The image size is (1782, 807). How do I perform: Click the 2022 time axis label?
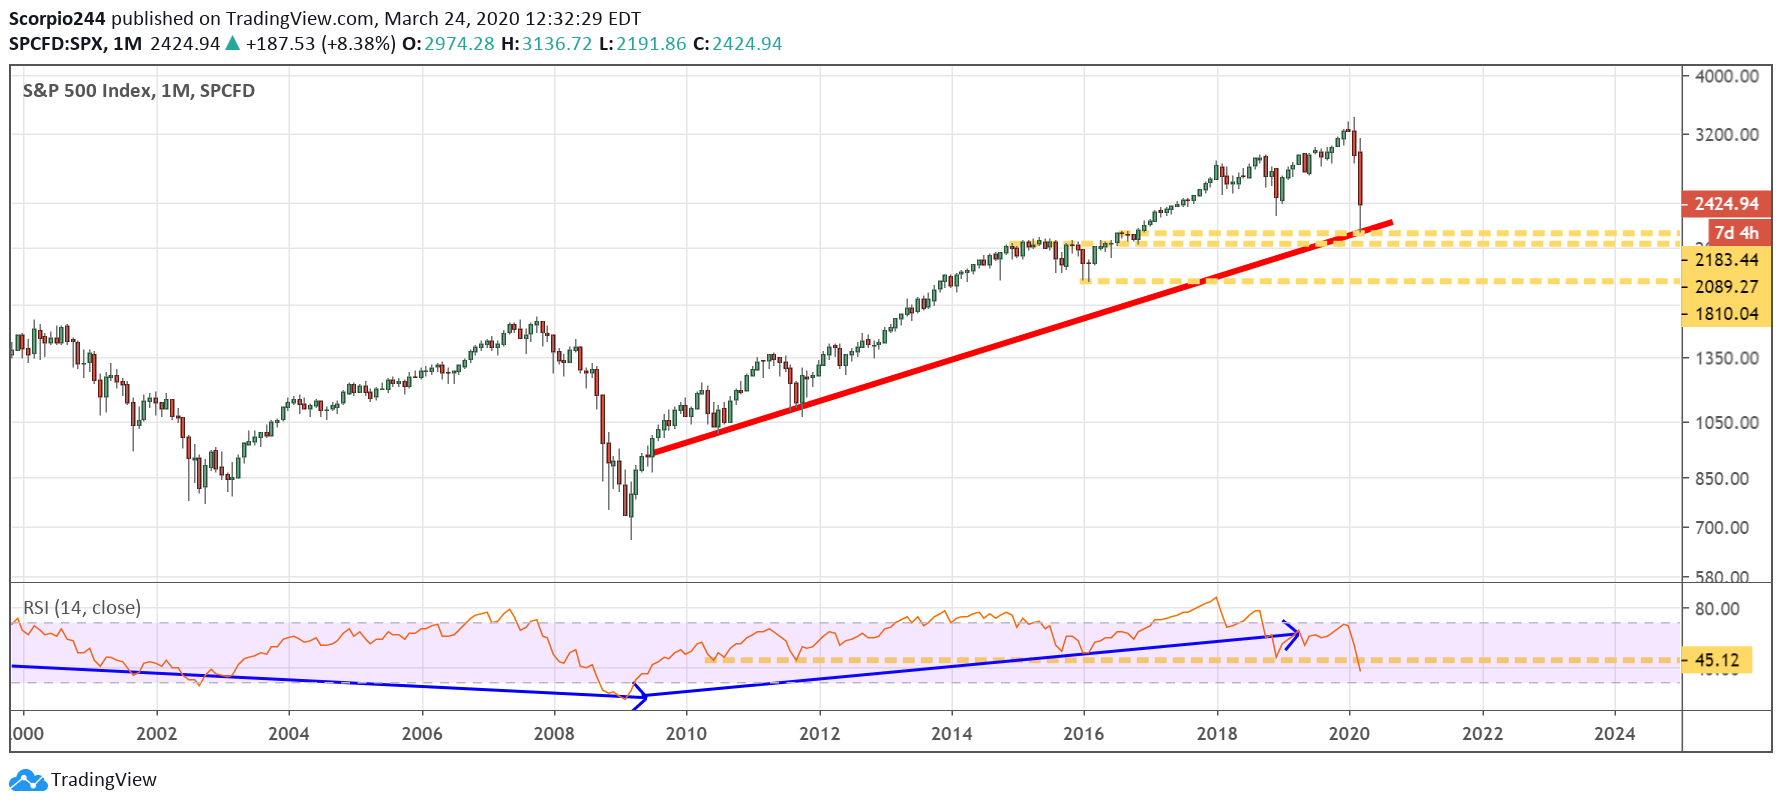coord(1482,734)
